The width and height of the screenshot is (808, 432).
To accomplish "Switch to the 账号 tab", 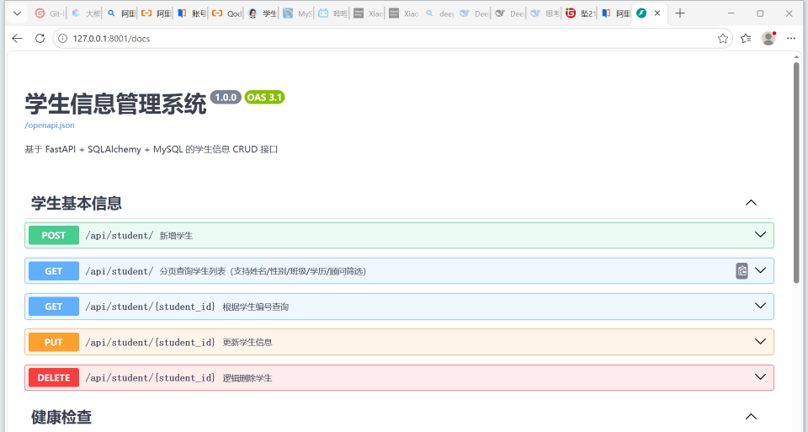I will click(x=191, y=13).
